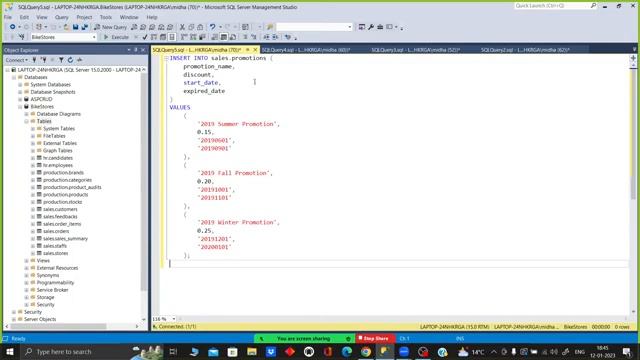Click the Task View taskbar icon
This screenshot has height=360, width=640.
point(173,351)
